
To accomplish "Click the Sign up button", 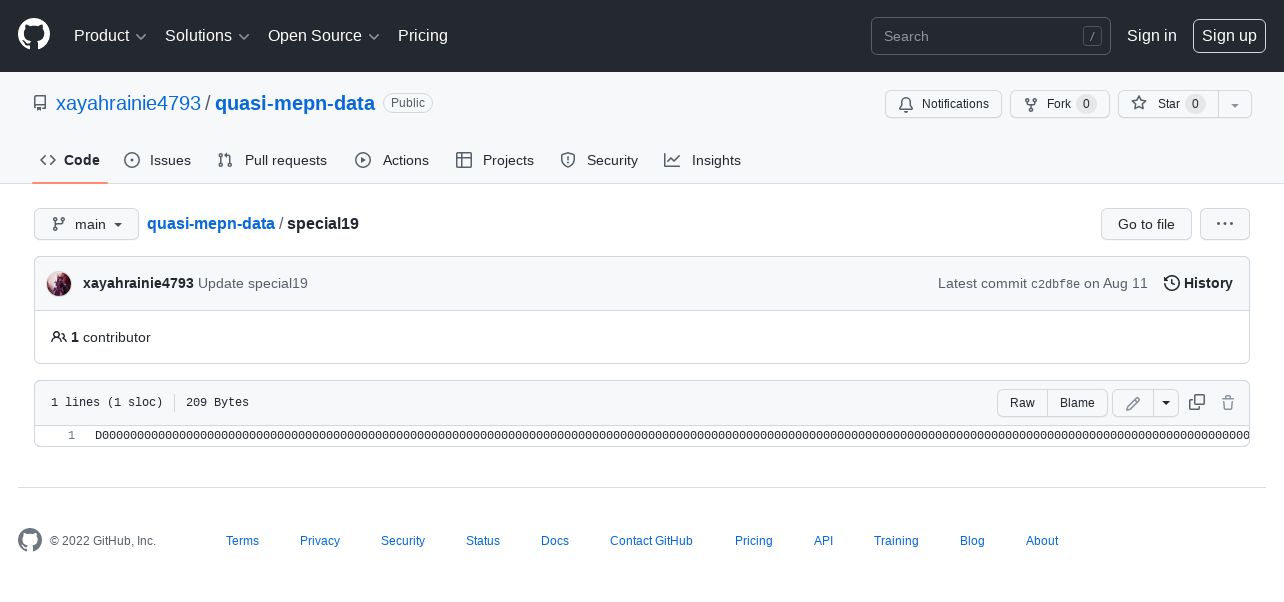I will point(1229,36).
